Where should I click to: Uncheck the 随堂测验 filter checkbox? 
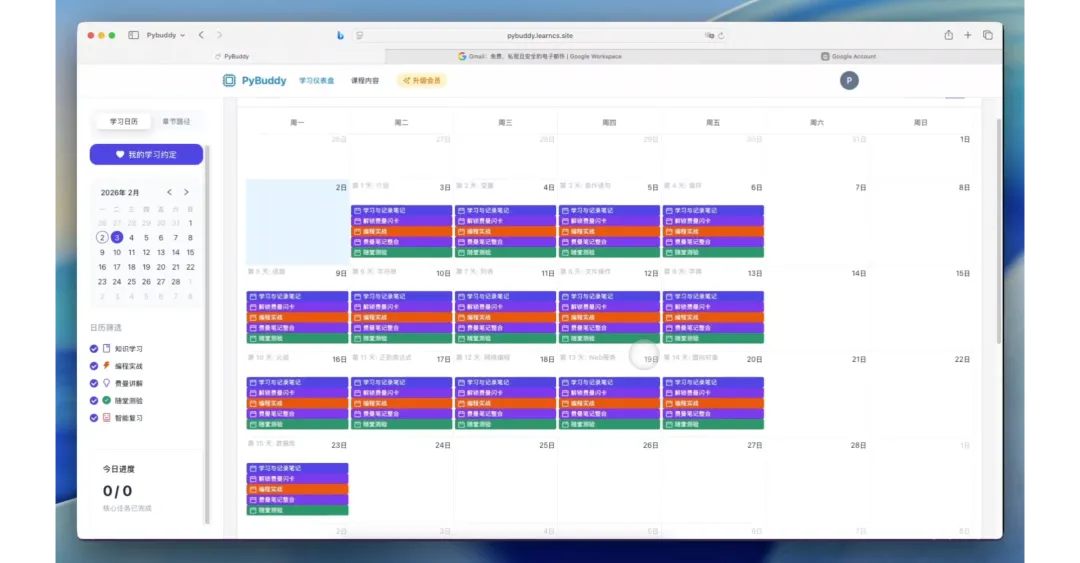point(94,400)
